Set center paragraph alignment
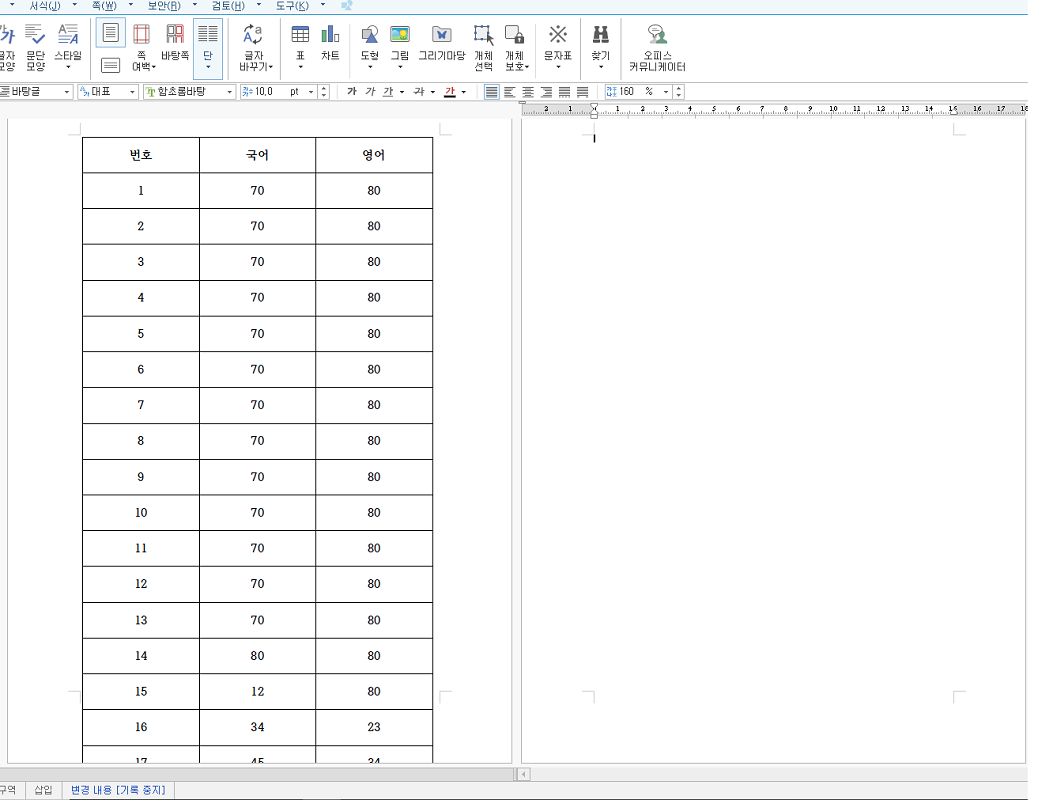Screen dimensions: 1038x800 (528, 91)
